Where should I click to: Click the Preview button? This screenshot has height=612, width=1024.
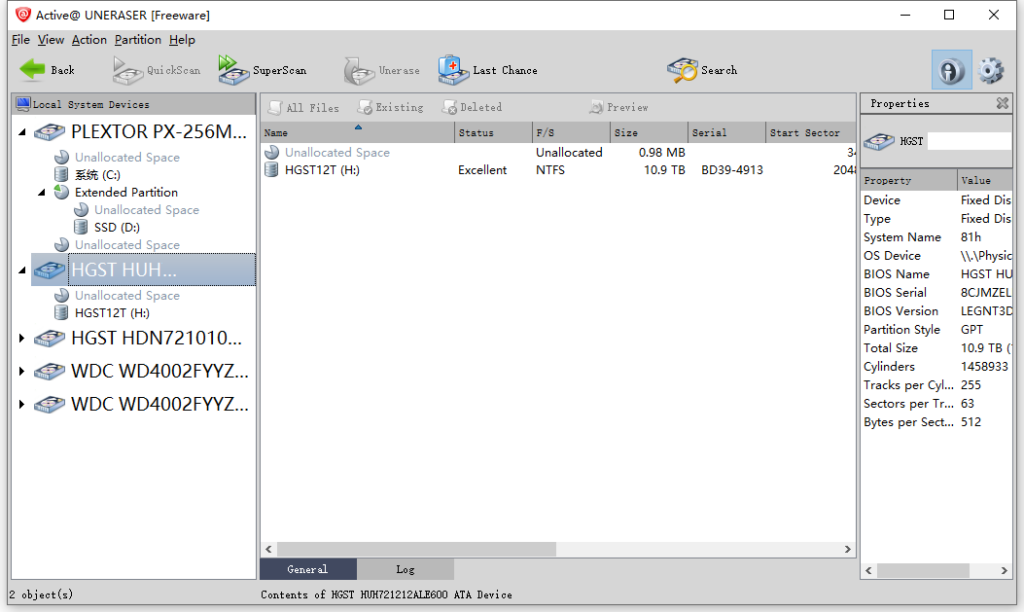click(619, 108)
